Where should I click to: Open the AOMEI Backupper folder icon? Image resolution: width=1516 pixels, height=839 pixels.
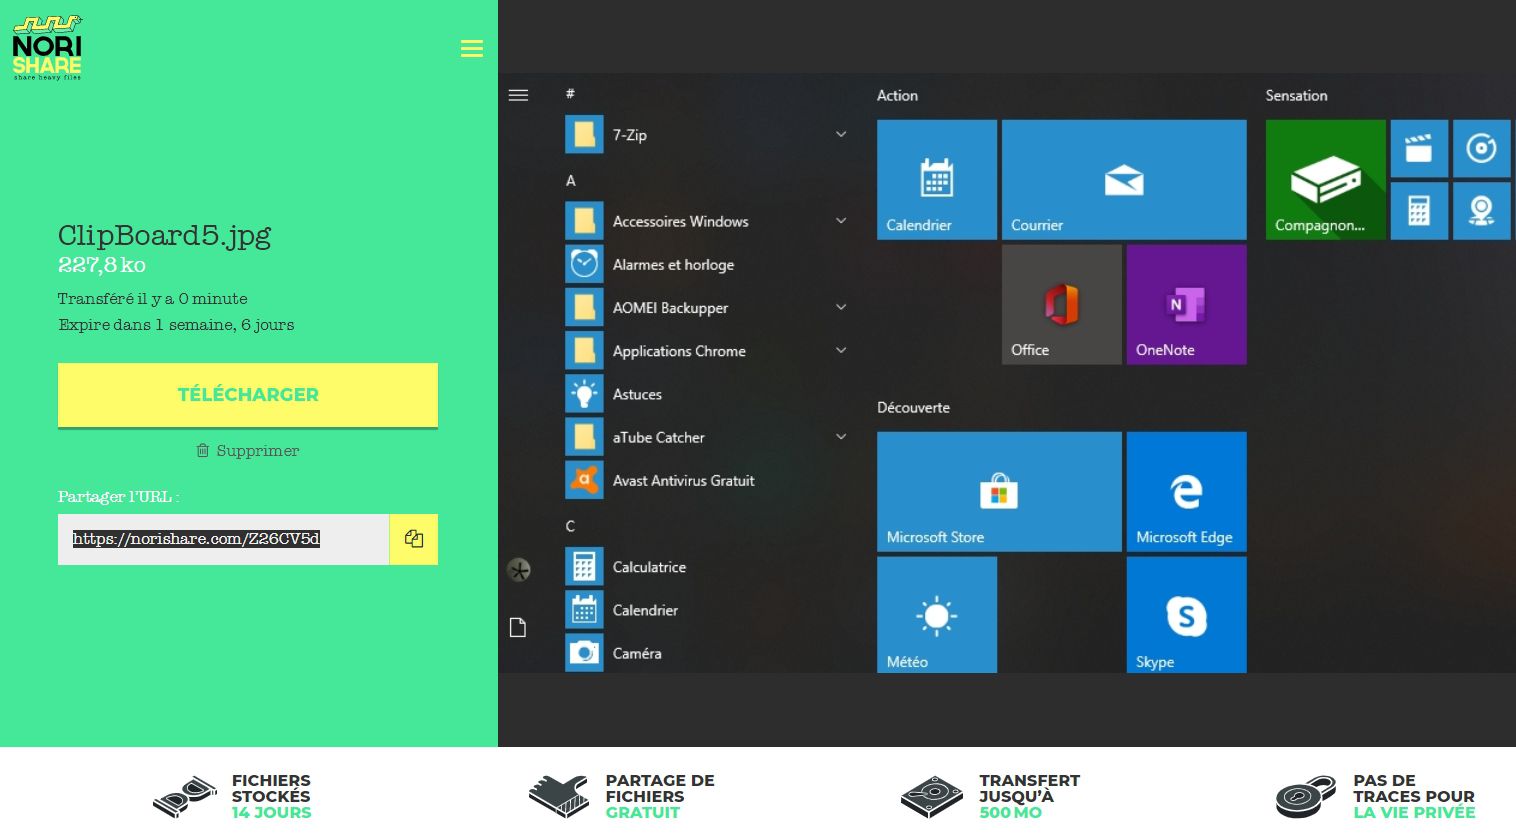(584, 307)
